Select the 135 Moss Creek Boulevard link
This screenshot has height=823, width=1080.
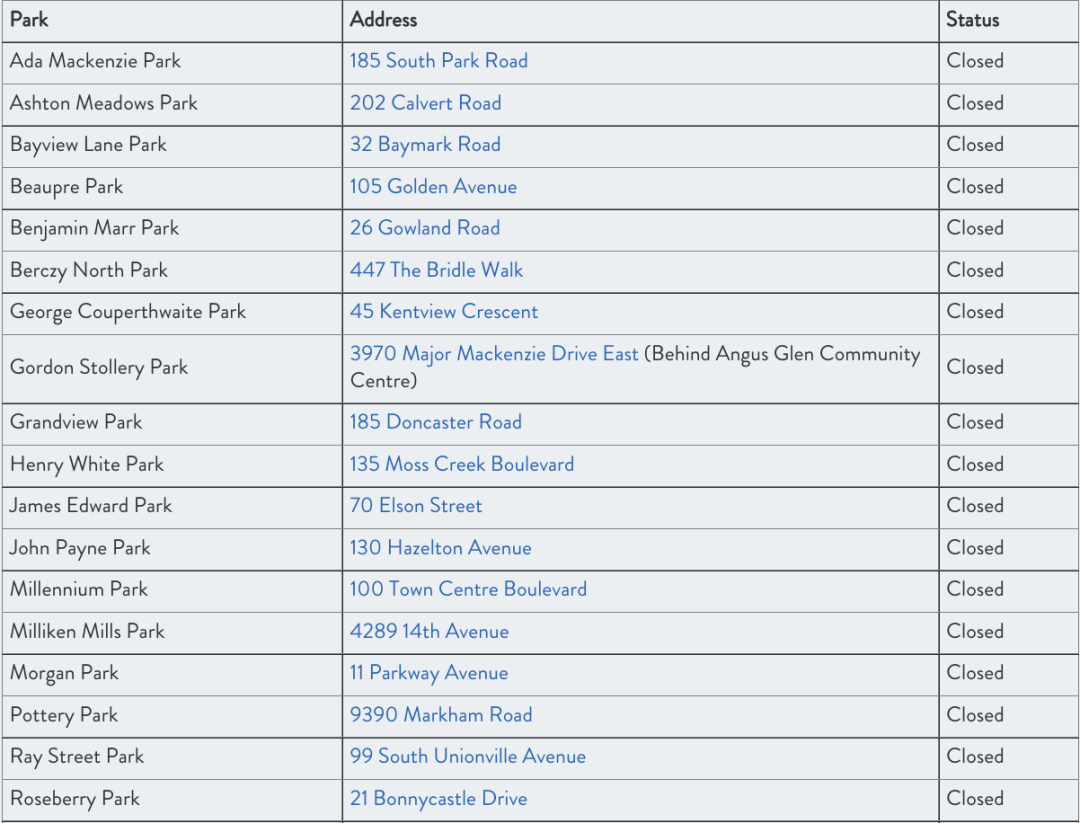tap(461, 464)
